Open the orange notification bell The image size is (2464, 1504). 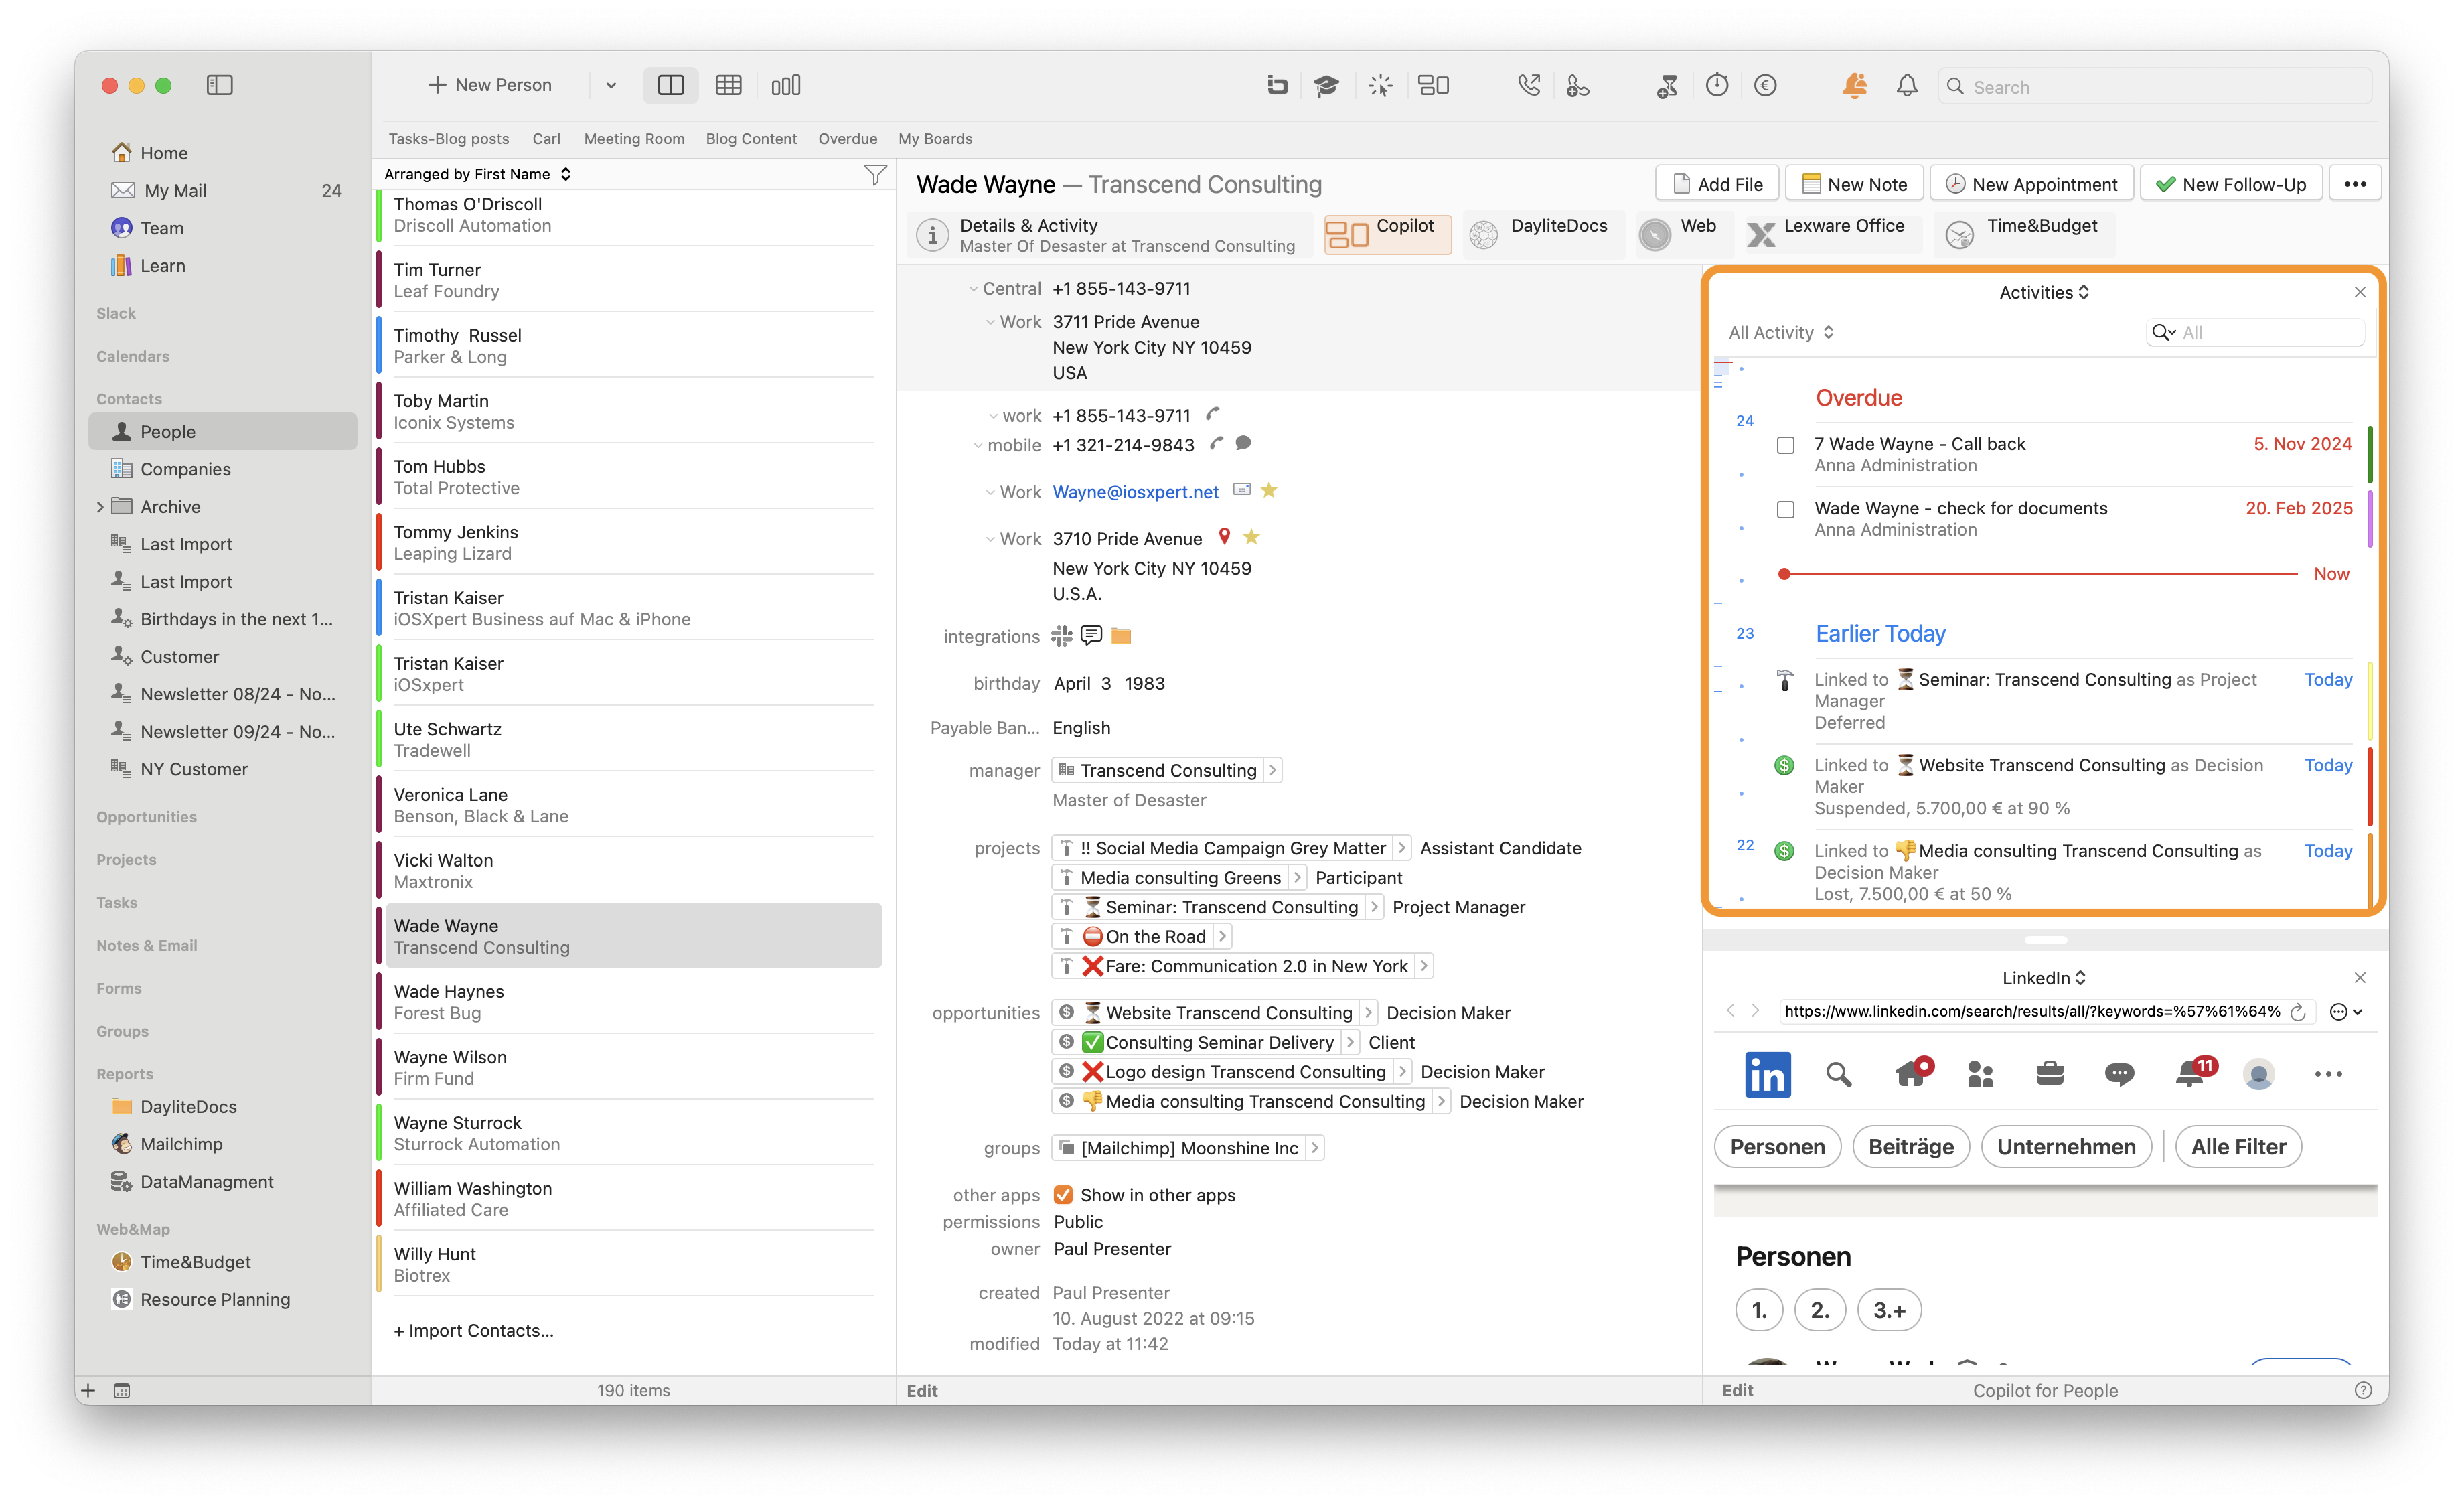point(1854,86)
